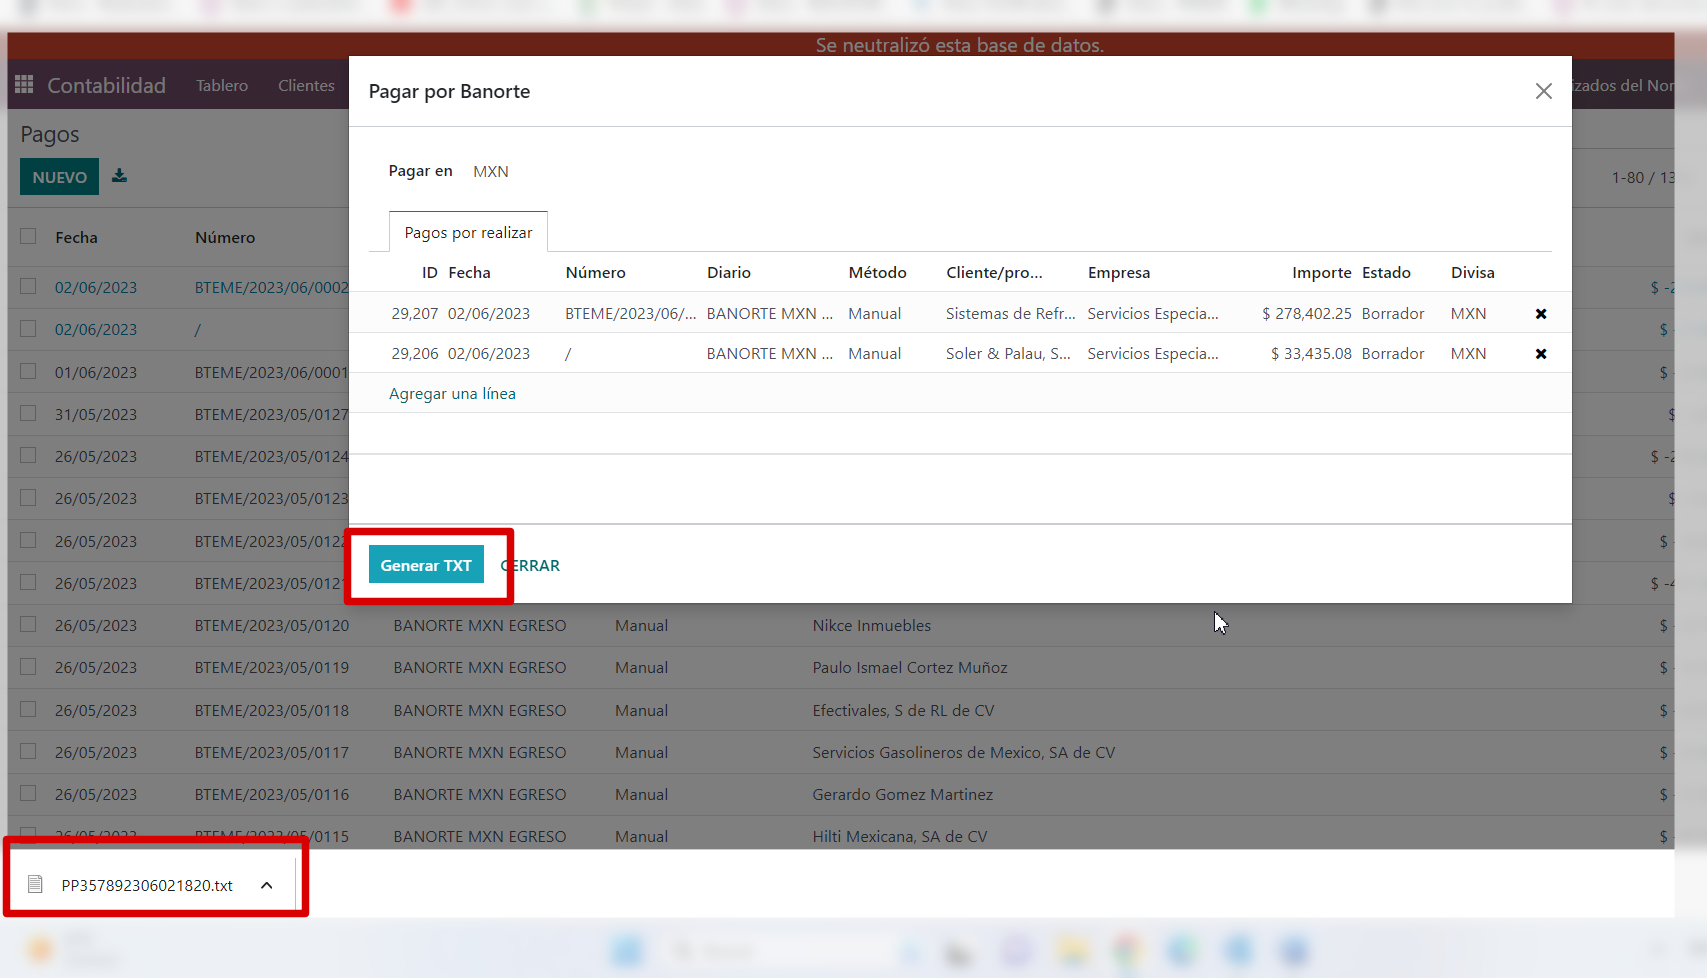Image resolution: width=1707 pixels, height=978 pixels.
Task: Add a line via Agregar una línea
Action: (452, 394)
